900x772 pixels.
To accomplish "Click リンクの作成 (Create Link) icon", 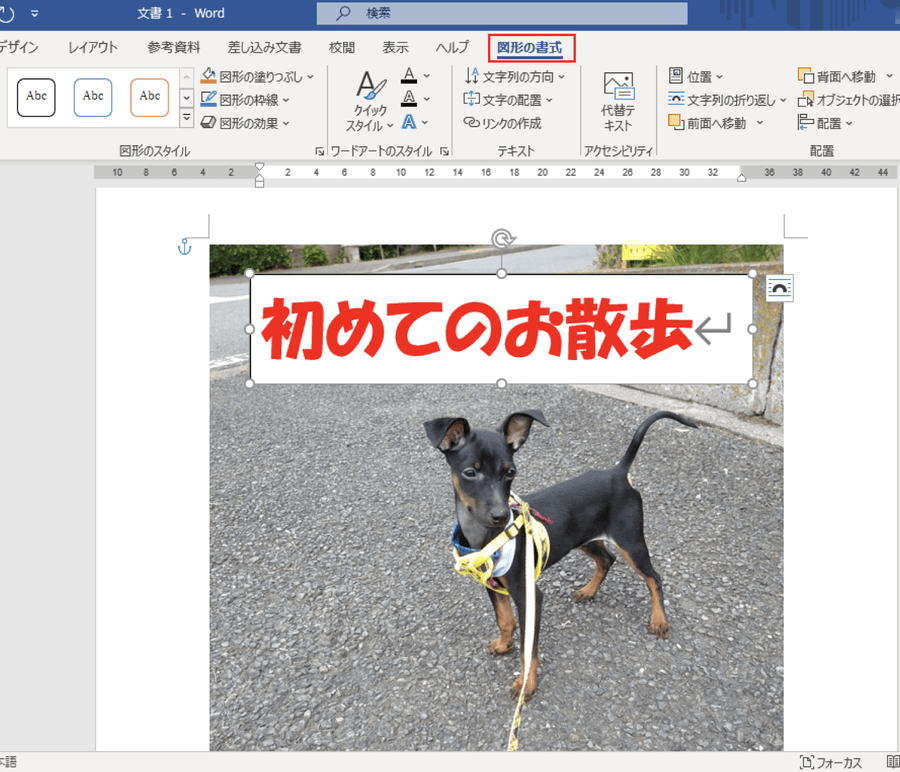I will [472, 123].
